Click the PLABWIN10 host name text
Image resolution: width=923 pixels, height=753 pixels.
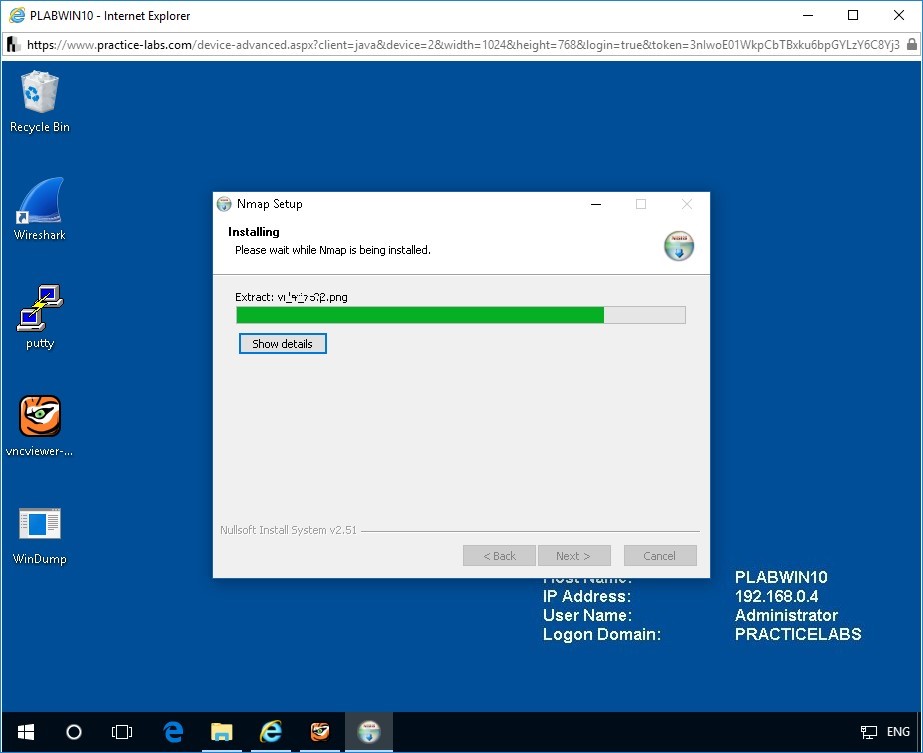pyautogui.click(x=781, y=577)
